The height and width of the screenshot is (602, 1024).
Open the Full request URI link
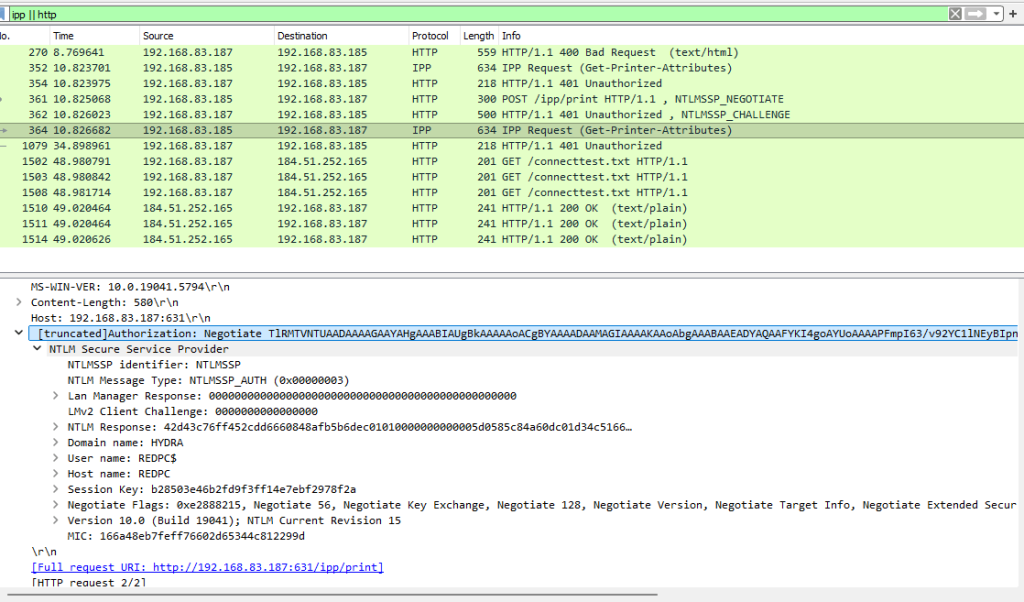coord(207,567)
